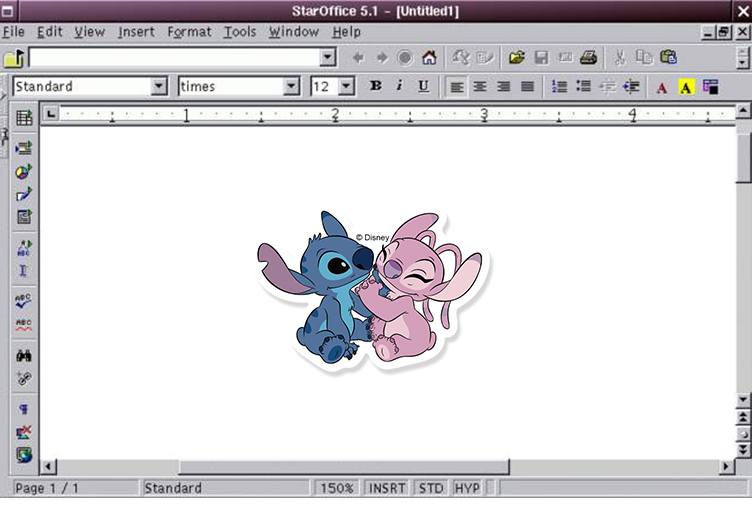Image resolution: width=752 pixels, height=520 pixels.
Task: Copy selection with the copy icon
Action: [644, 58]
